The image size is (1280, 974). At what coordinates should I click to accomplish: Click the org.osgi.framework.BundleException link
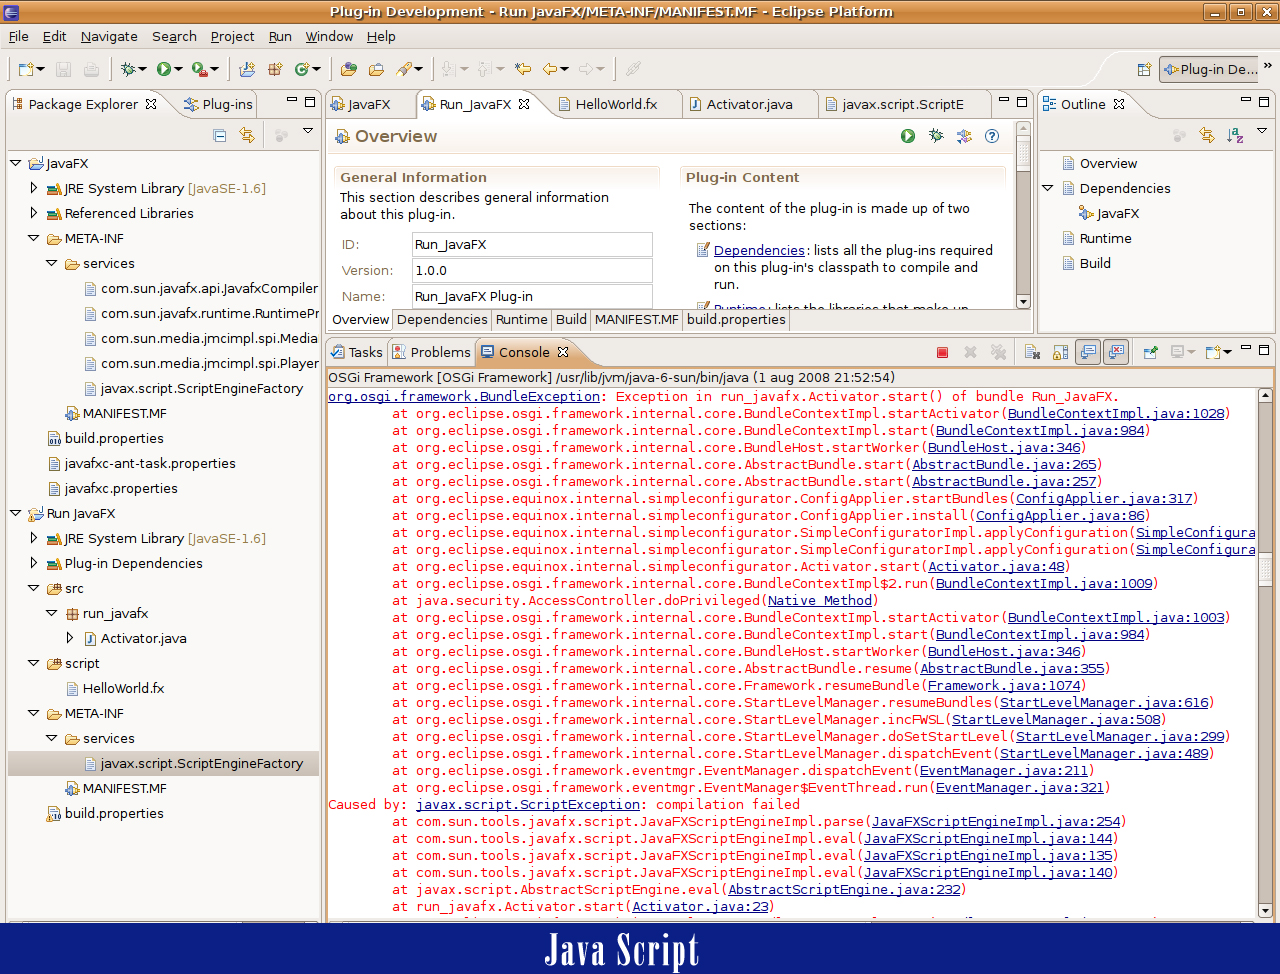pos(464,396)
